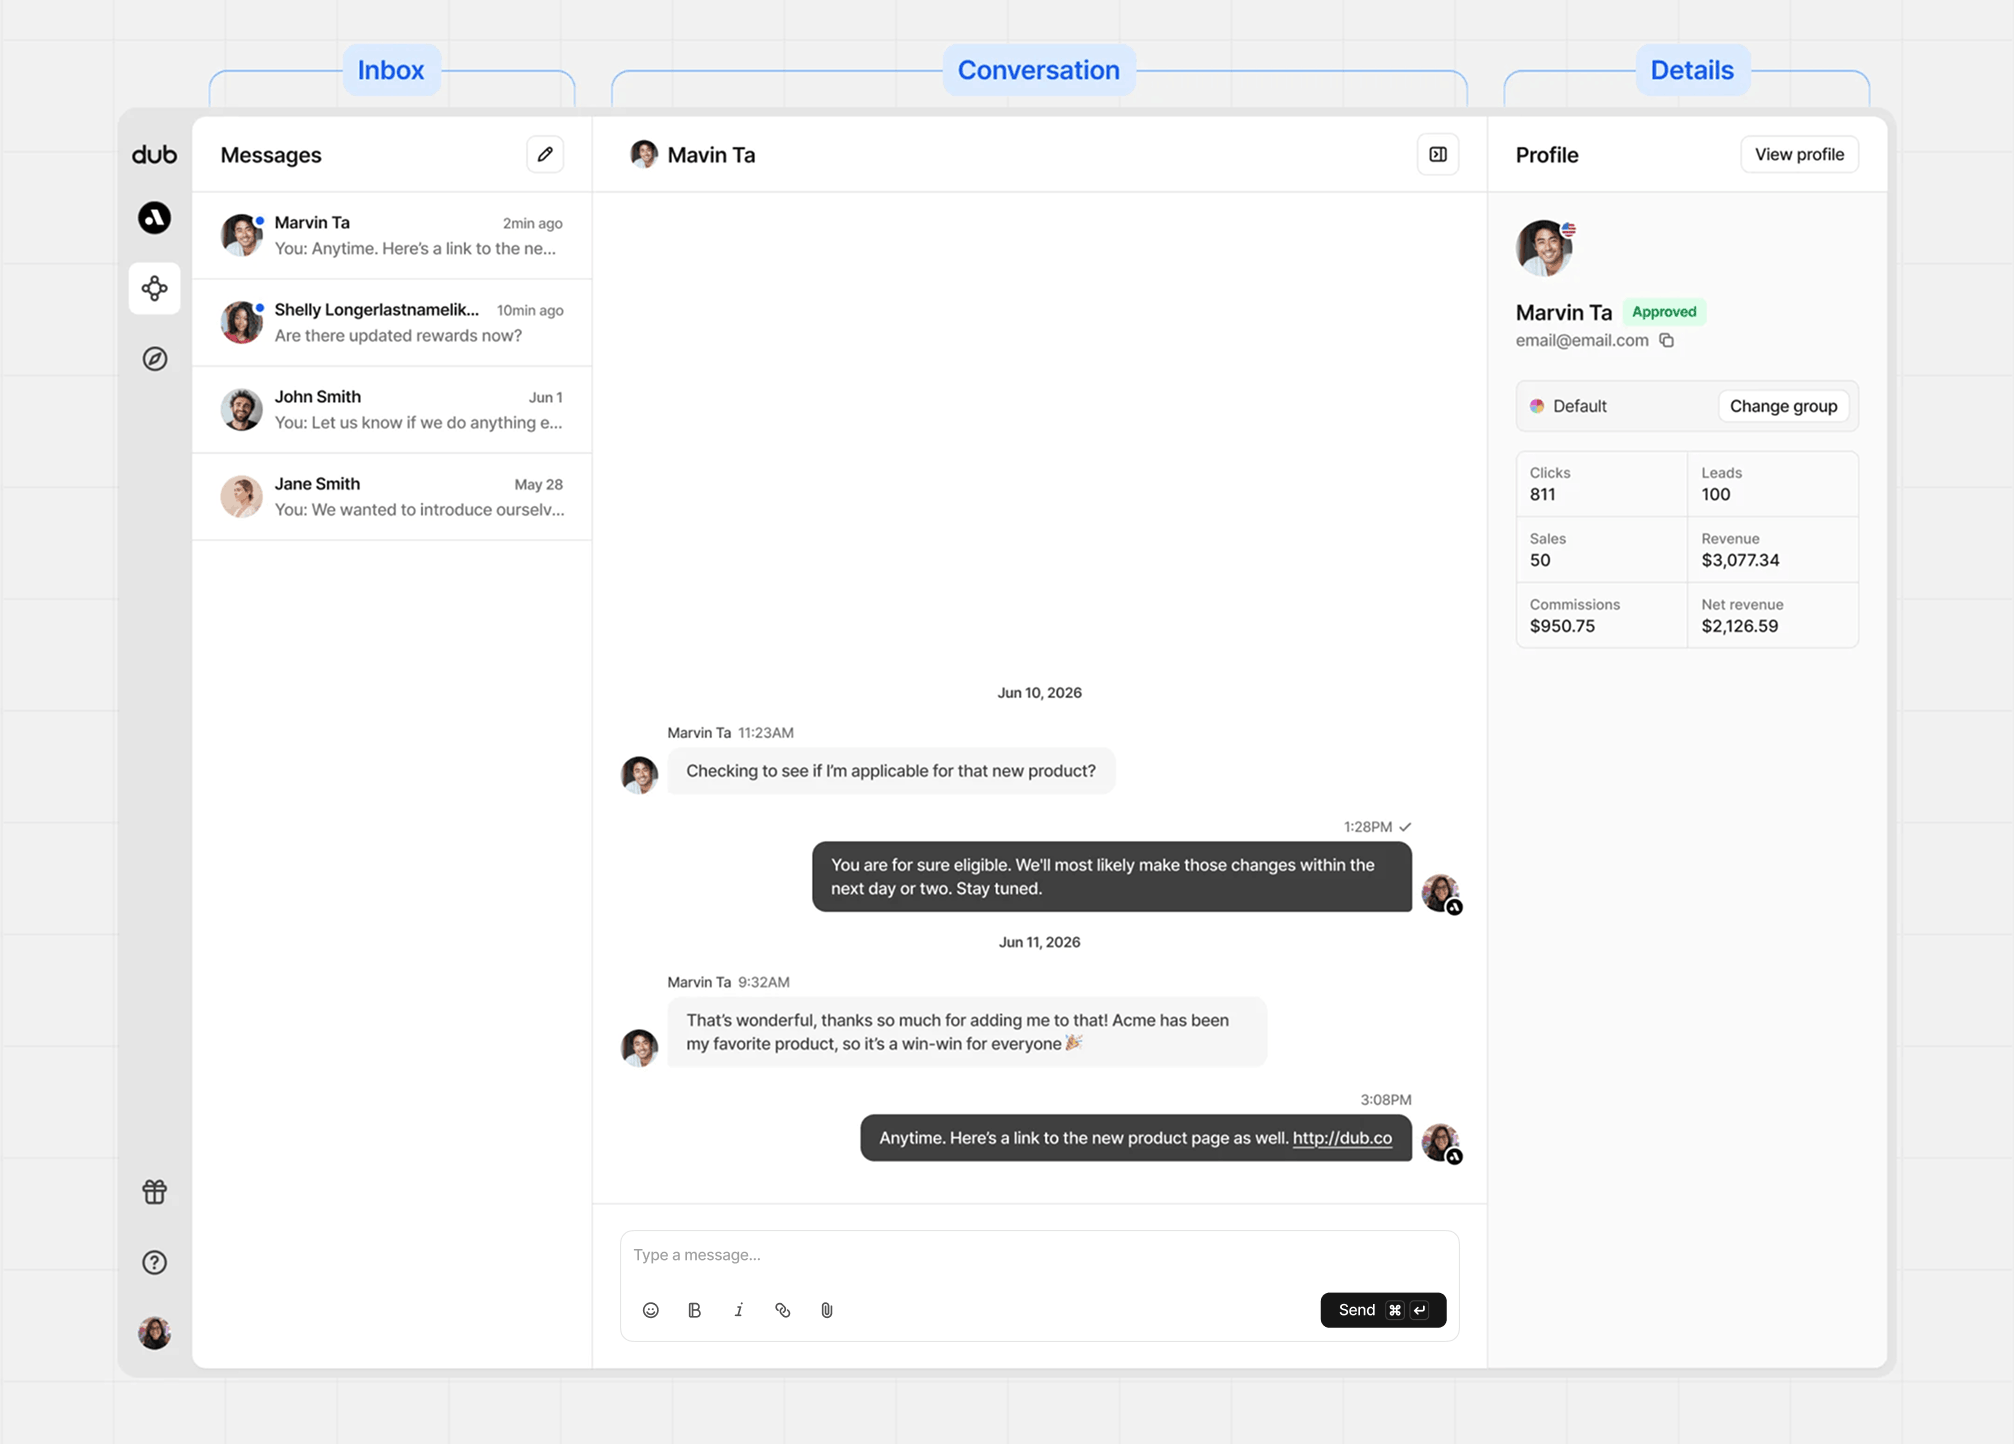Click the View profile button
The image size is (2014, 1444).
[1799, 154]
